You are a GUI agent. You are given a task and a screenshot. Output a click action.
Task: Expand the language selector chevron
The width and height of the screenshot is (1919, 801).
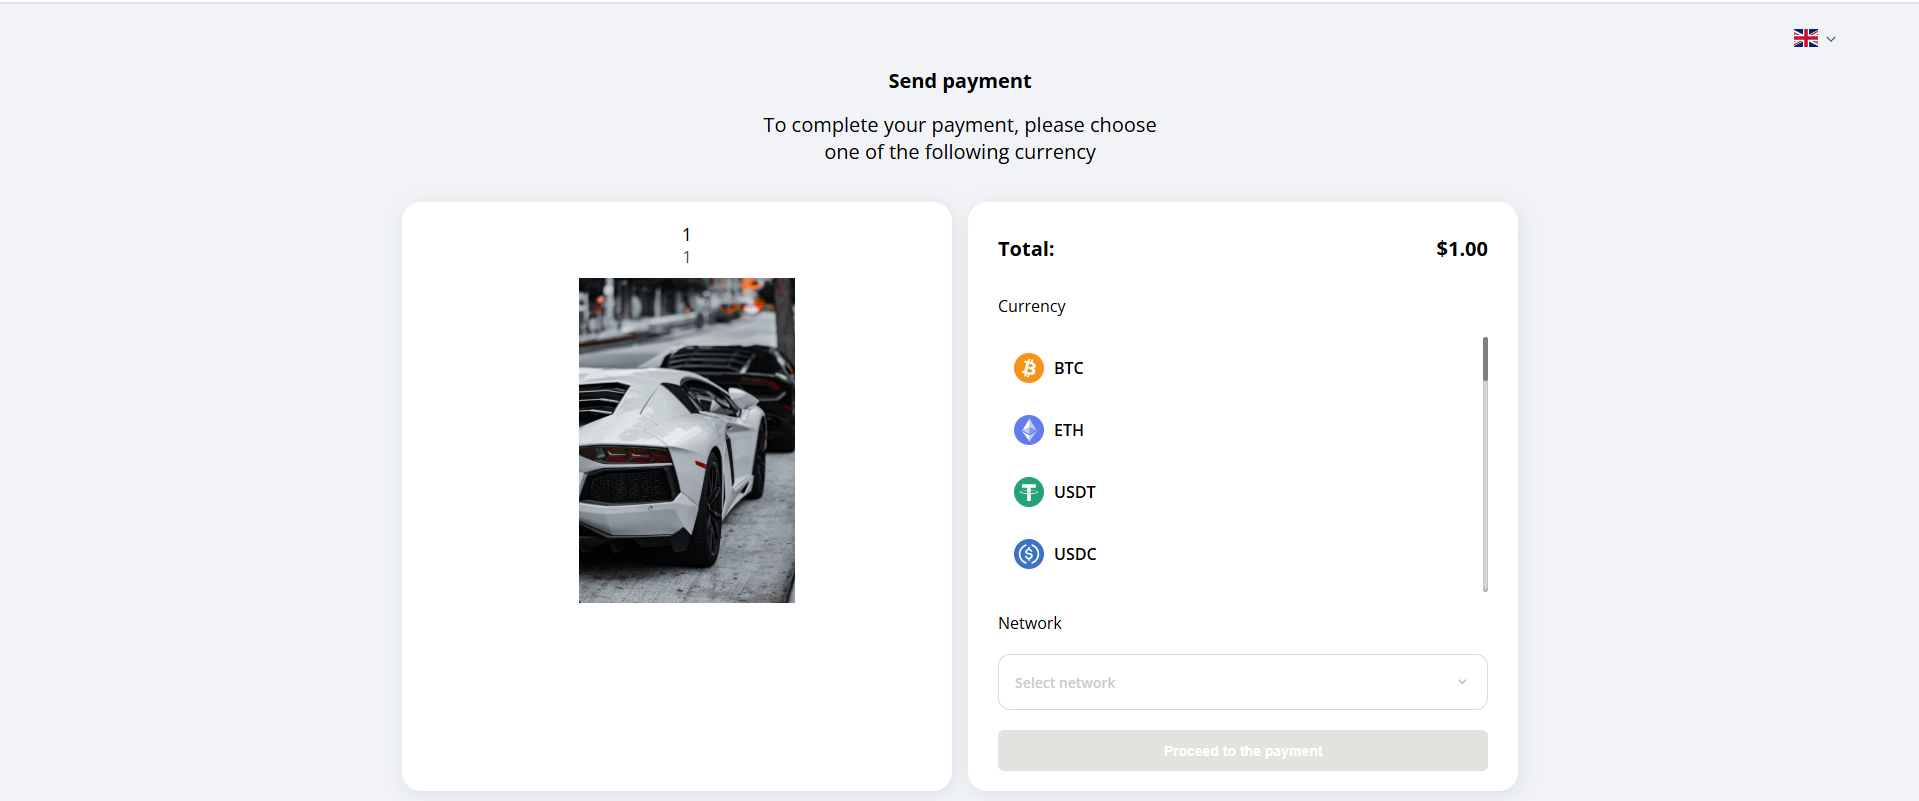(1831, 39)
